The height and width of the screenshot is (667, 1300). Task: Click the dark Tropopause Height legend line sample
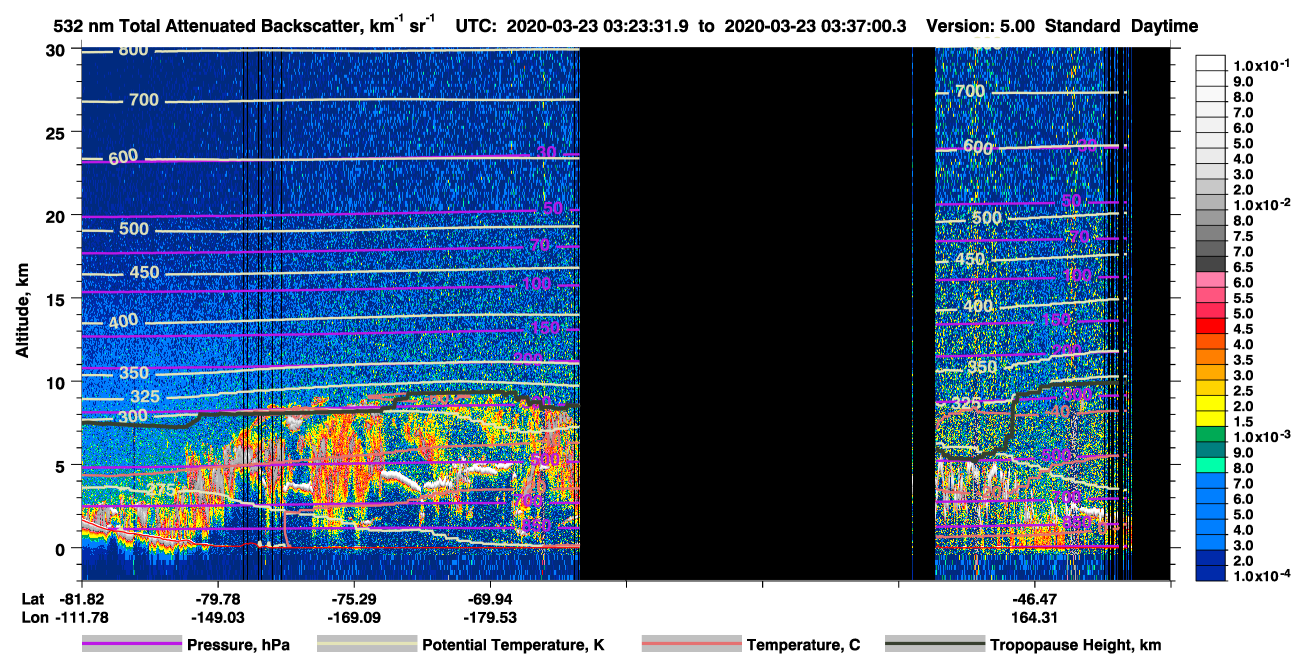pos(935,645)
